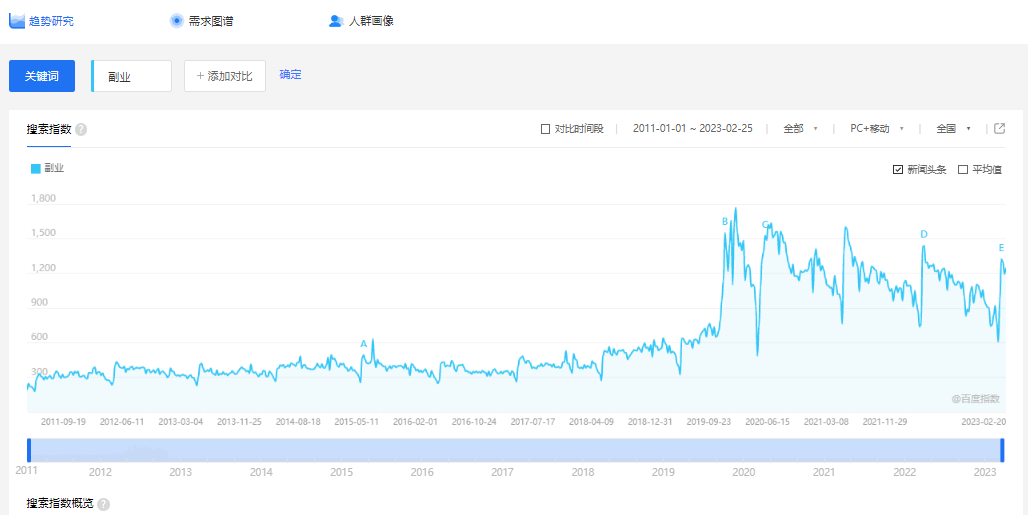Check the 平均值 checkbox
Image resolution: width=1028 pixels, height=515 pixels.
[x=963, y=169]
